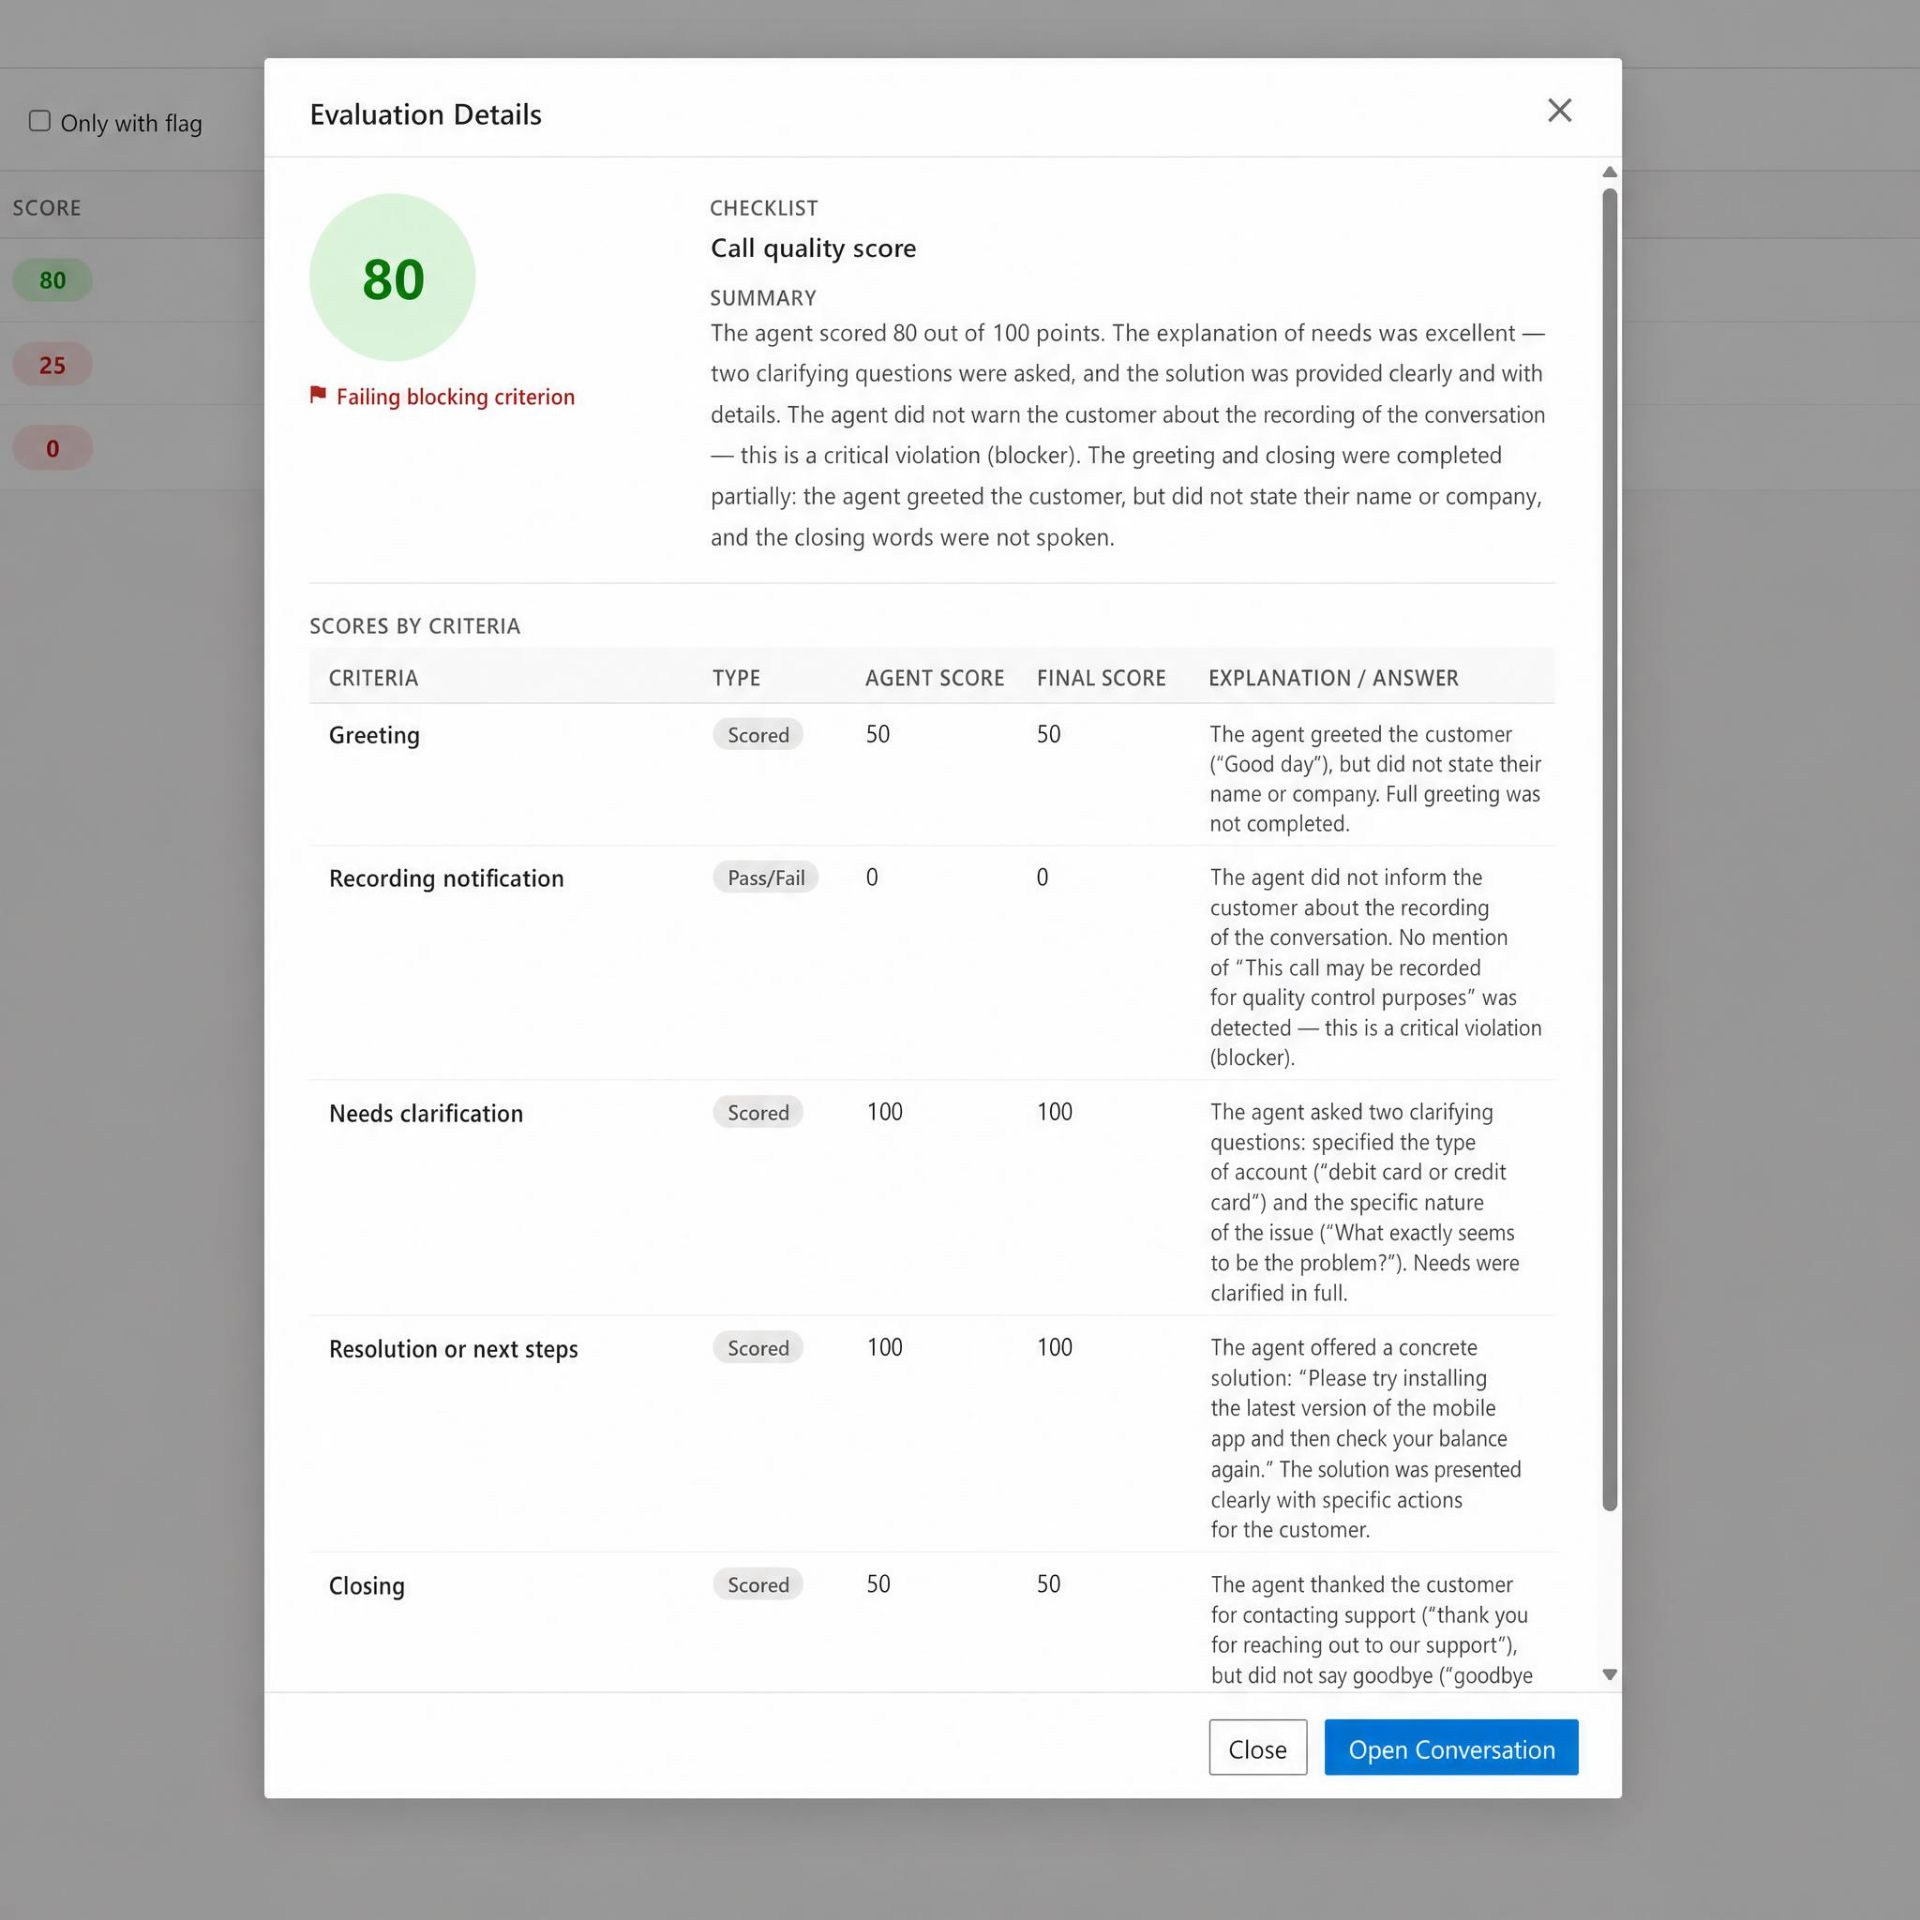Click the Scored badge in Needs clarification row
This screenshot has height=1920, width=1920.
758,1112
